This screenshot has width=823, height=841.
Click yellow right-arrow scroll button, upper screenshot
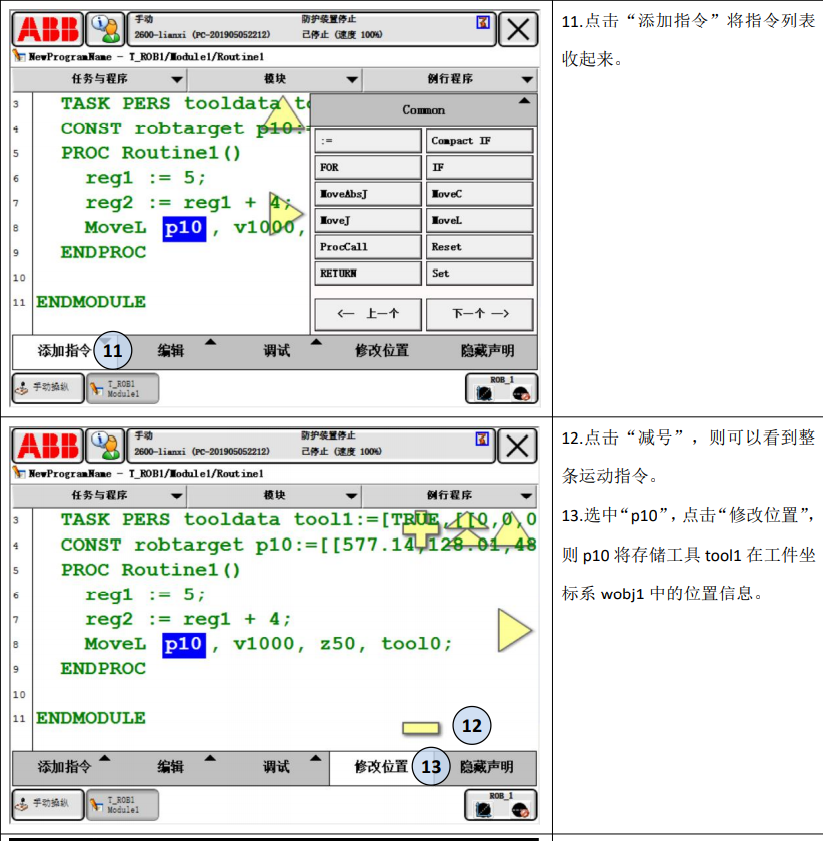285,212
